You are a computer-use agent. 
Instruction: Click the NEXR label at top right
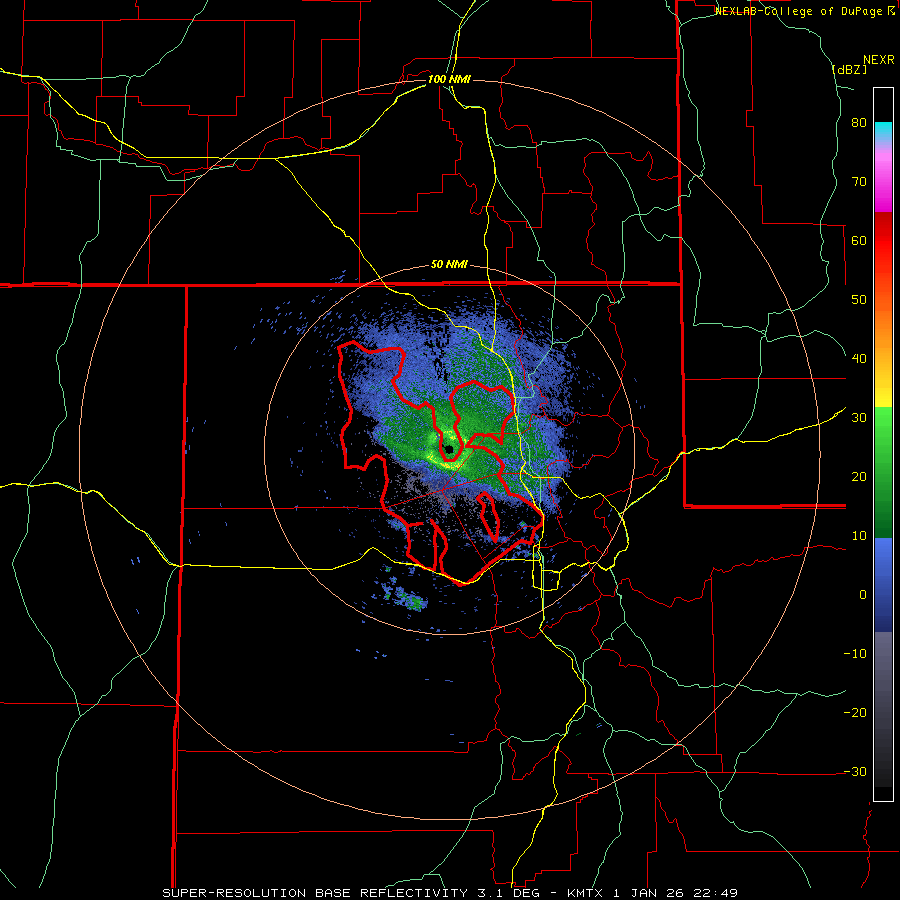[879, 60]
